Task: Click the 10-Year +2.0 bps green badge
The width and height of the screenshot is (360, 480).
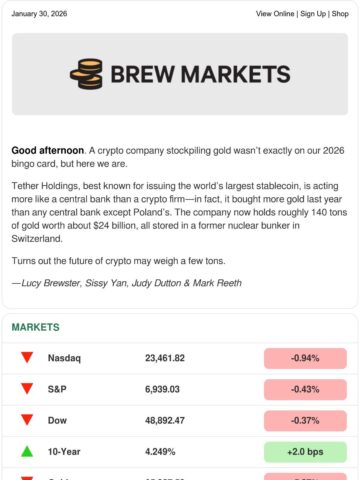Action: (305, 452)
